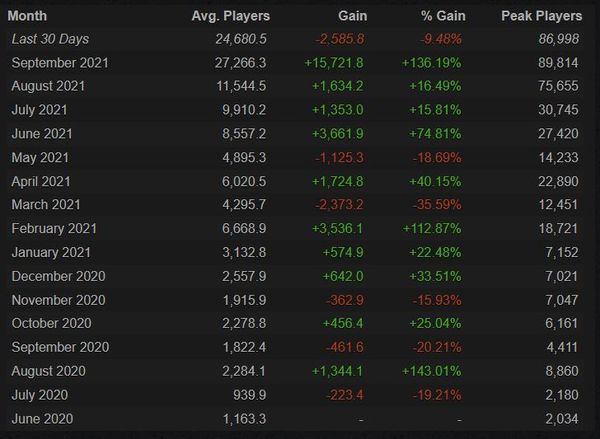The width and height of the screenshot is (600, 439).
Task: Click the +136.19% gain value
Action: pyautogui.click(x=432, y=63)
